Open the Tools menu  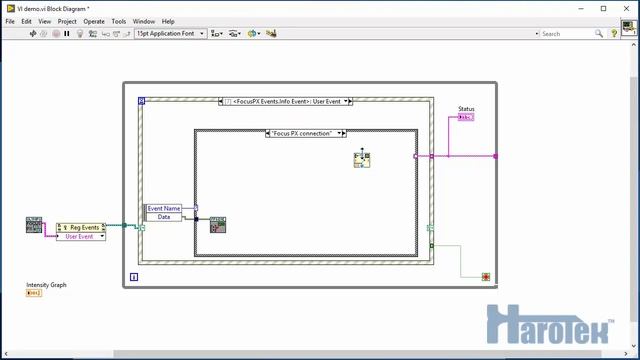click(119, 21)
